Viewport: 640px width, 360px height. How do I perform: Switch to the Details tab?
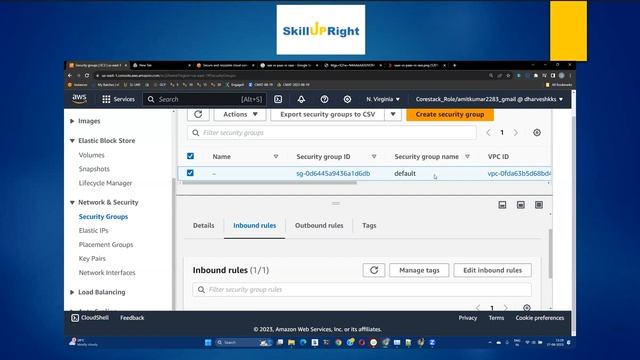point(204,225)
